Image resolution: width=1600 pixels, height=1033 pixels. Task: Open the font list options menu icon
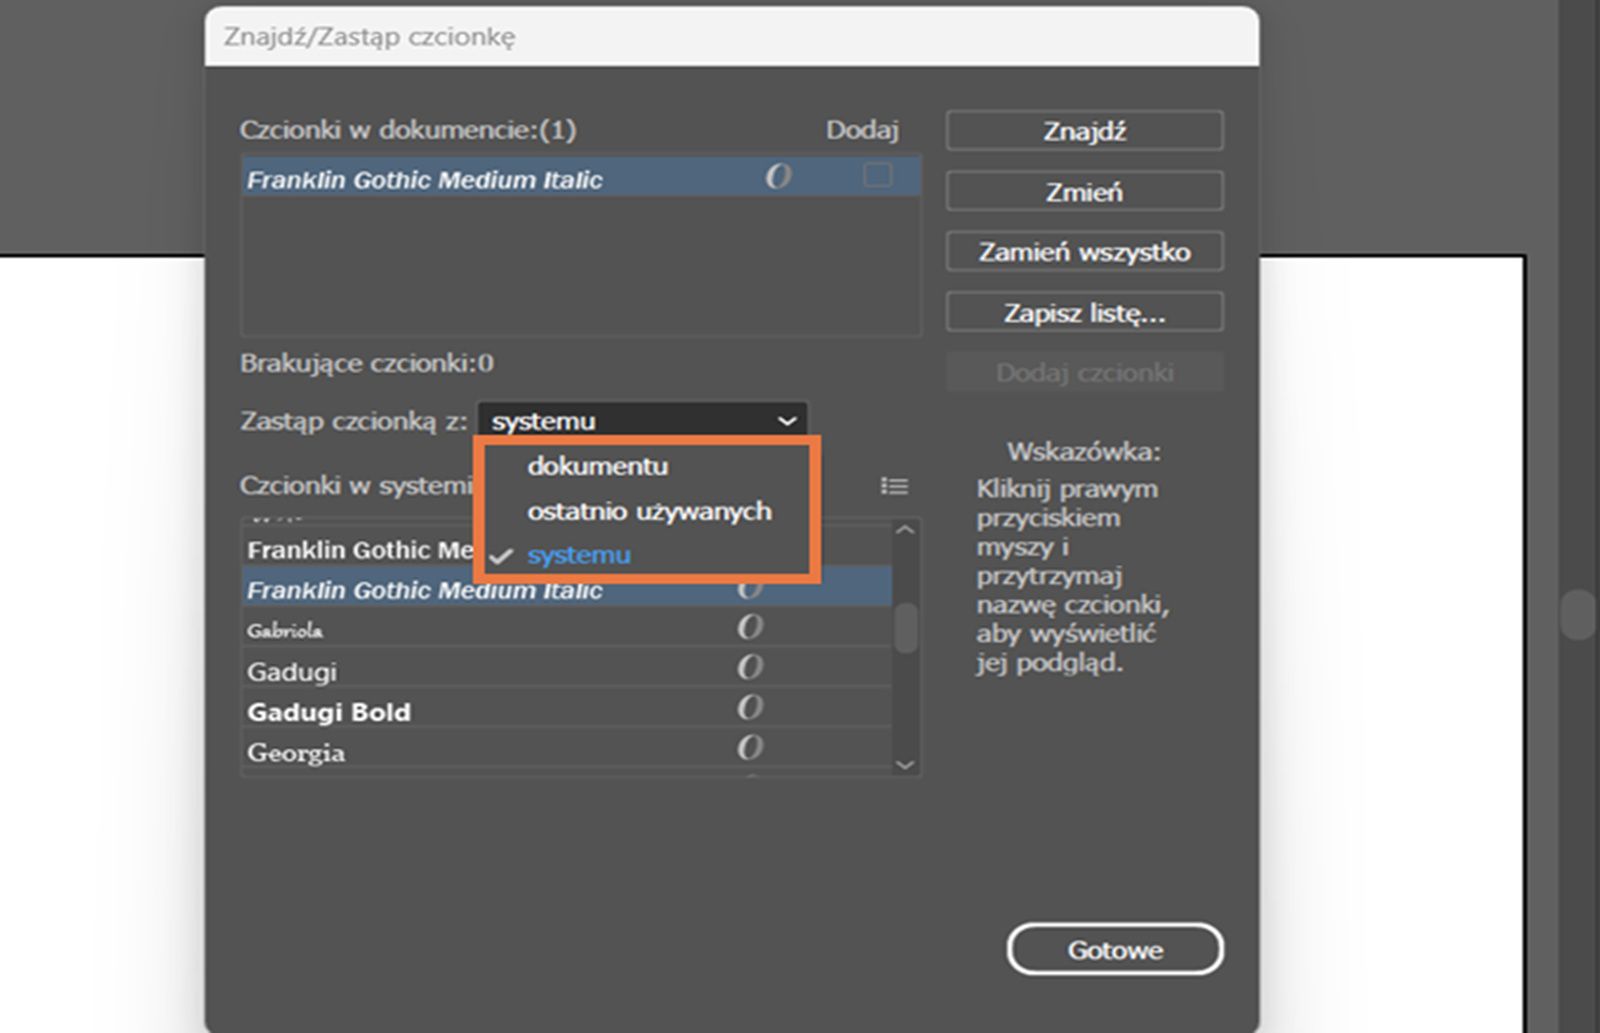coord(894,486)
